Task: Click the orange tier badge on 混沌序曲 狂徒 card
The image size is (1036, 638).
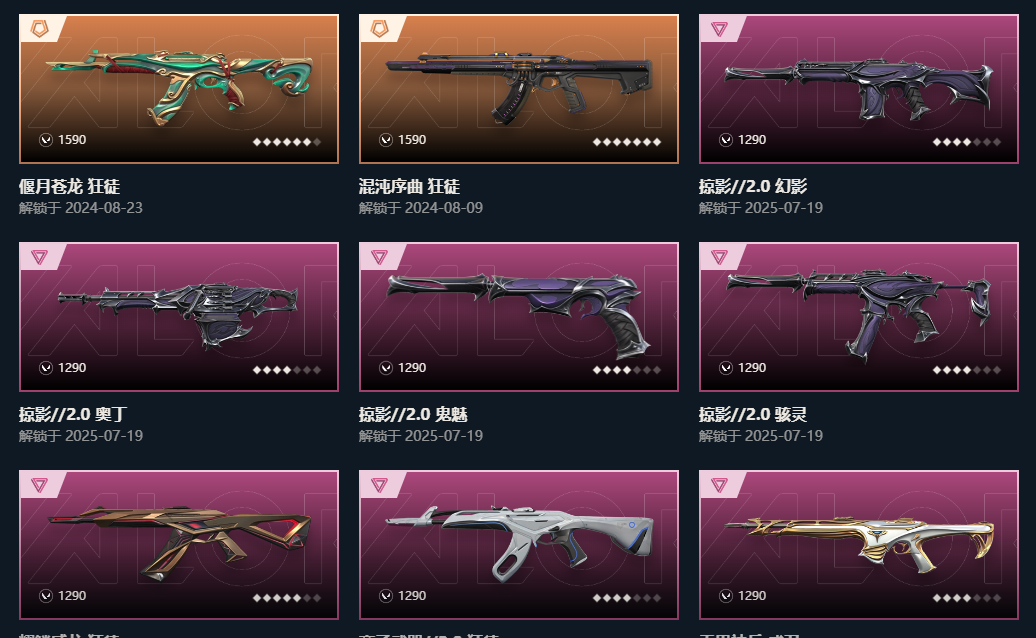Action: point(379,28)
